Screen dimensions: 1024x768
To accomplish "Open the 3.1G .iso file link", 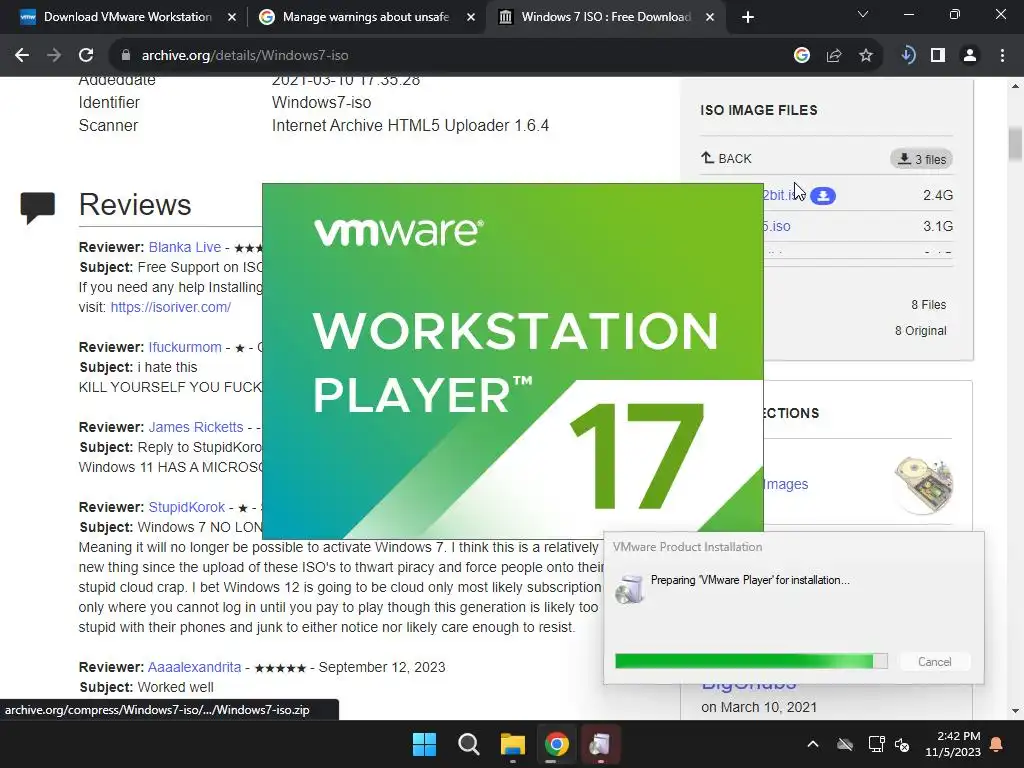I will [777, 226].
